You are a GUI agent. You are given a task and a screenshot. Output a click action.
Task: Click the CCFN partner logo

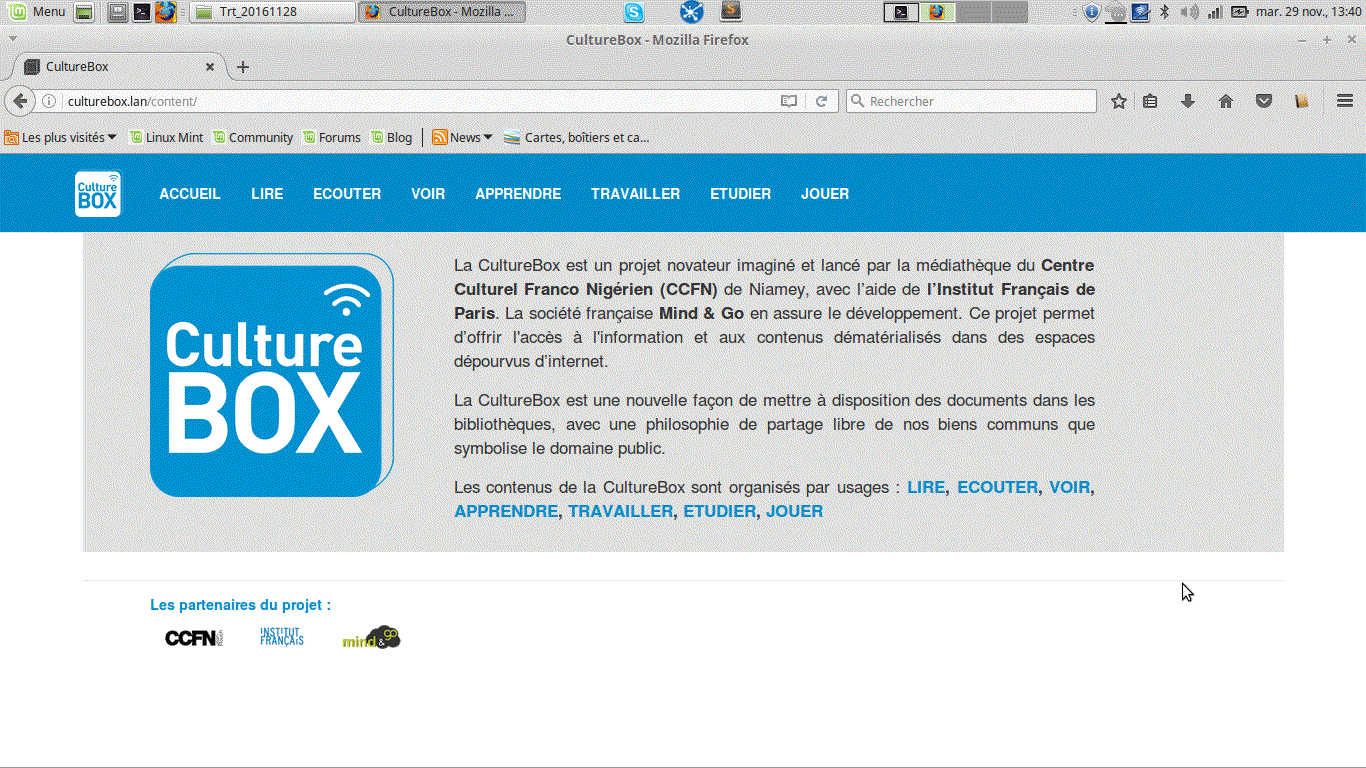click(x=195, y=638)
